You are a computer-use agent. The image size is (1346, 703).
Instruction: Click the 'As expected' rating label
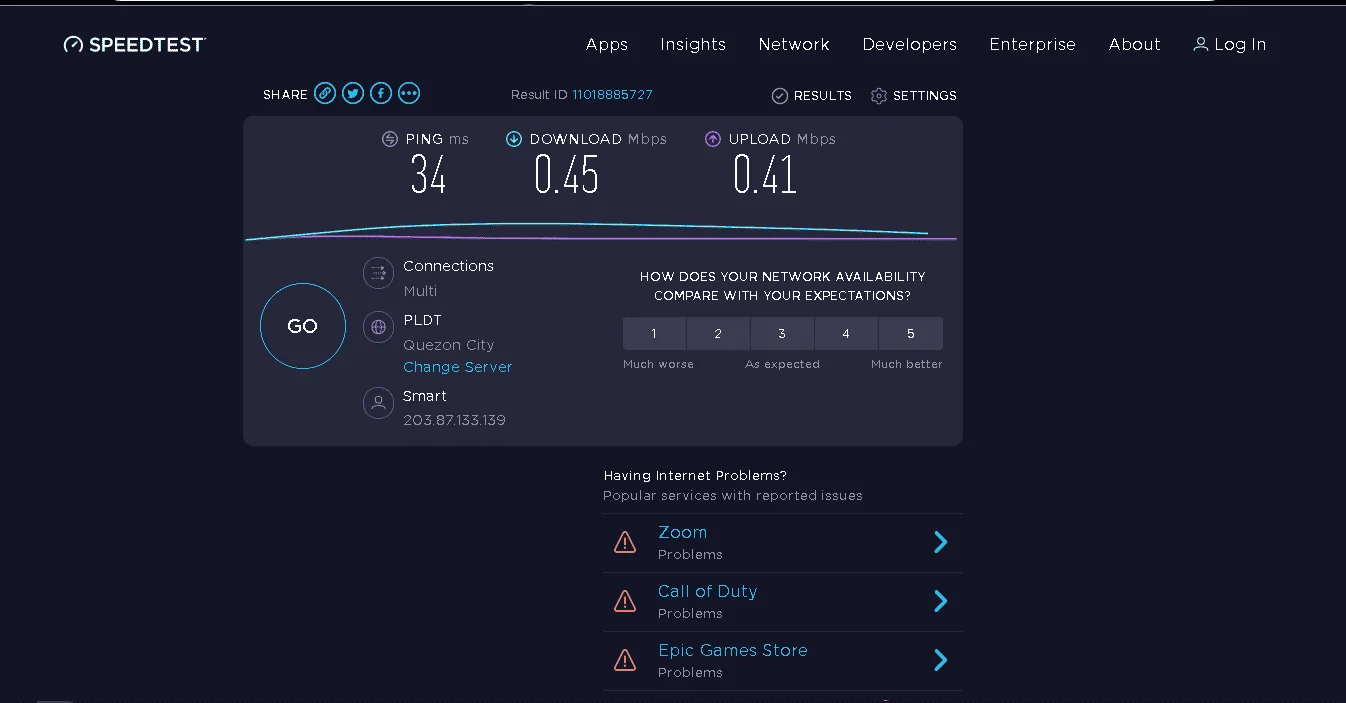[782, 364]
